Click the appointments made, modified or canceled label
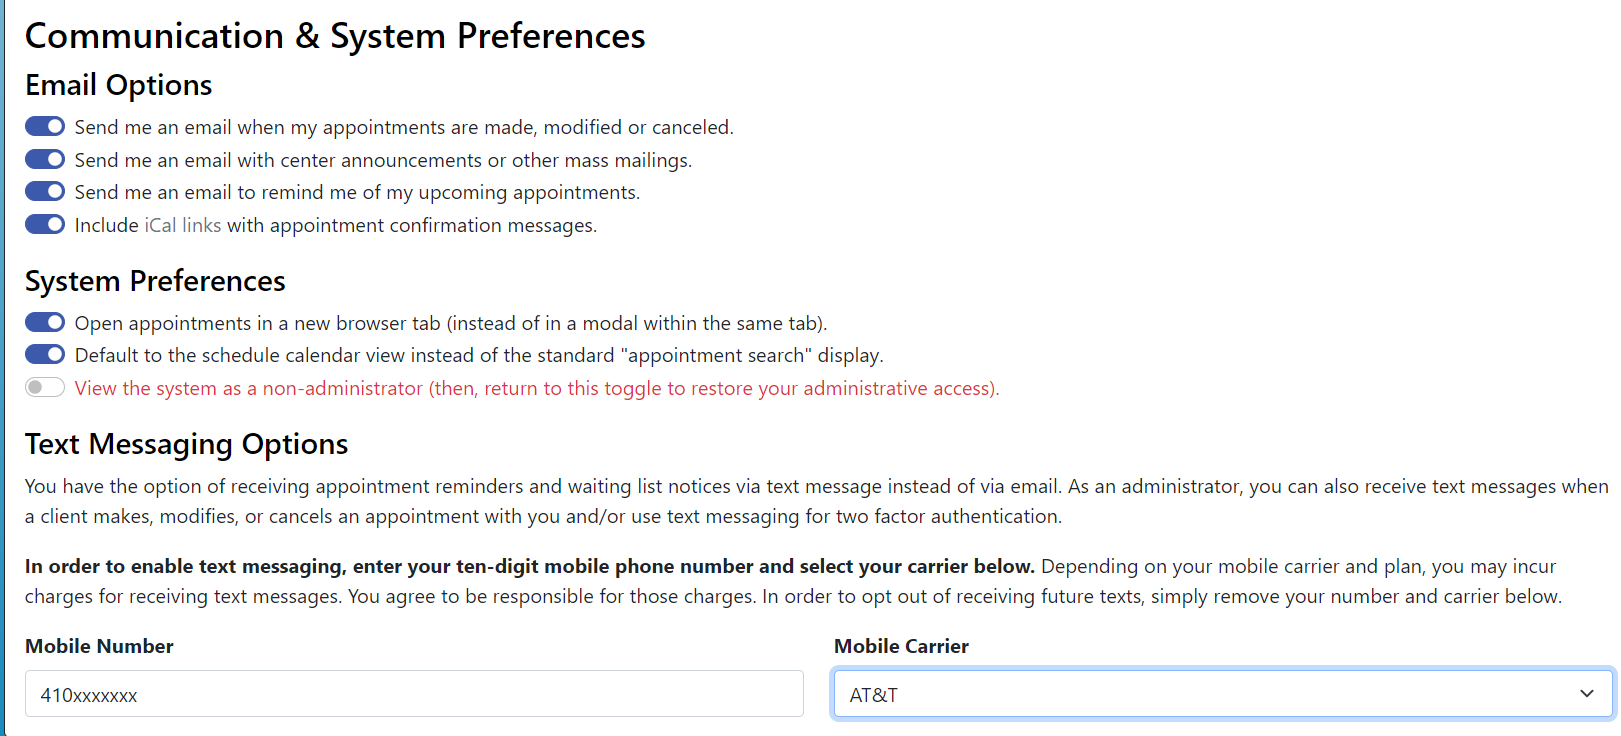1621x736 pixels. click(404, 127)
